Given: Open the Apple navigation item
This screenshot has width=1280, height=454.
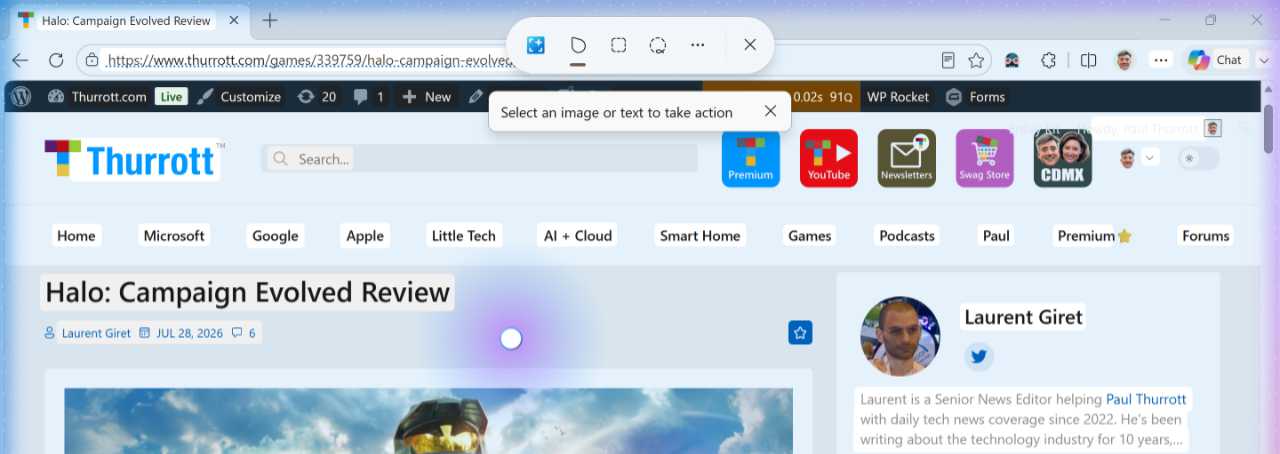Looking at the screenshot, I should tap(365, 235).
